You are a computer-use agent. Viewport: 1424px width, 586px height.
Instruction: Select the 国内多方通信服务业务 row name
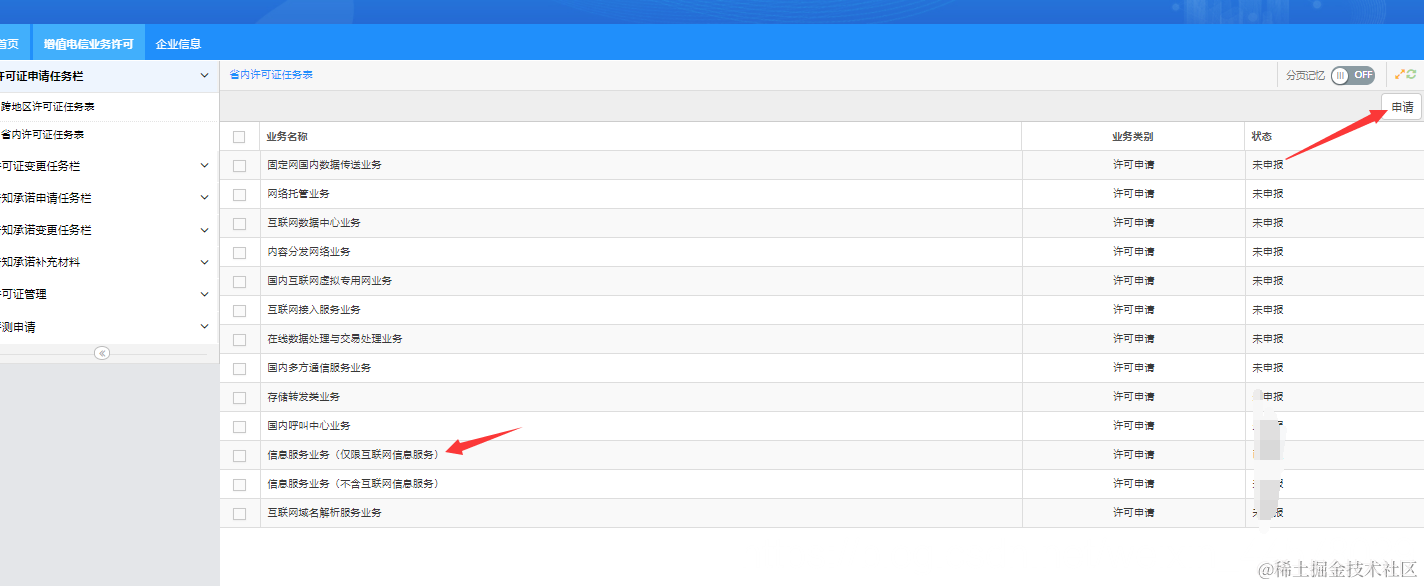click(319, 368)
